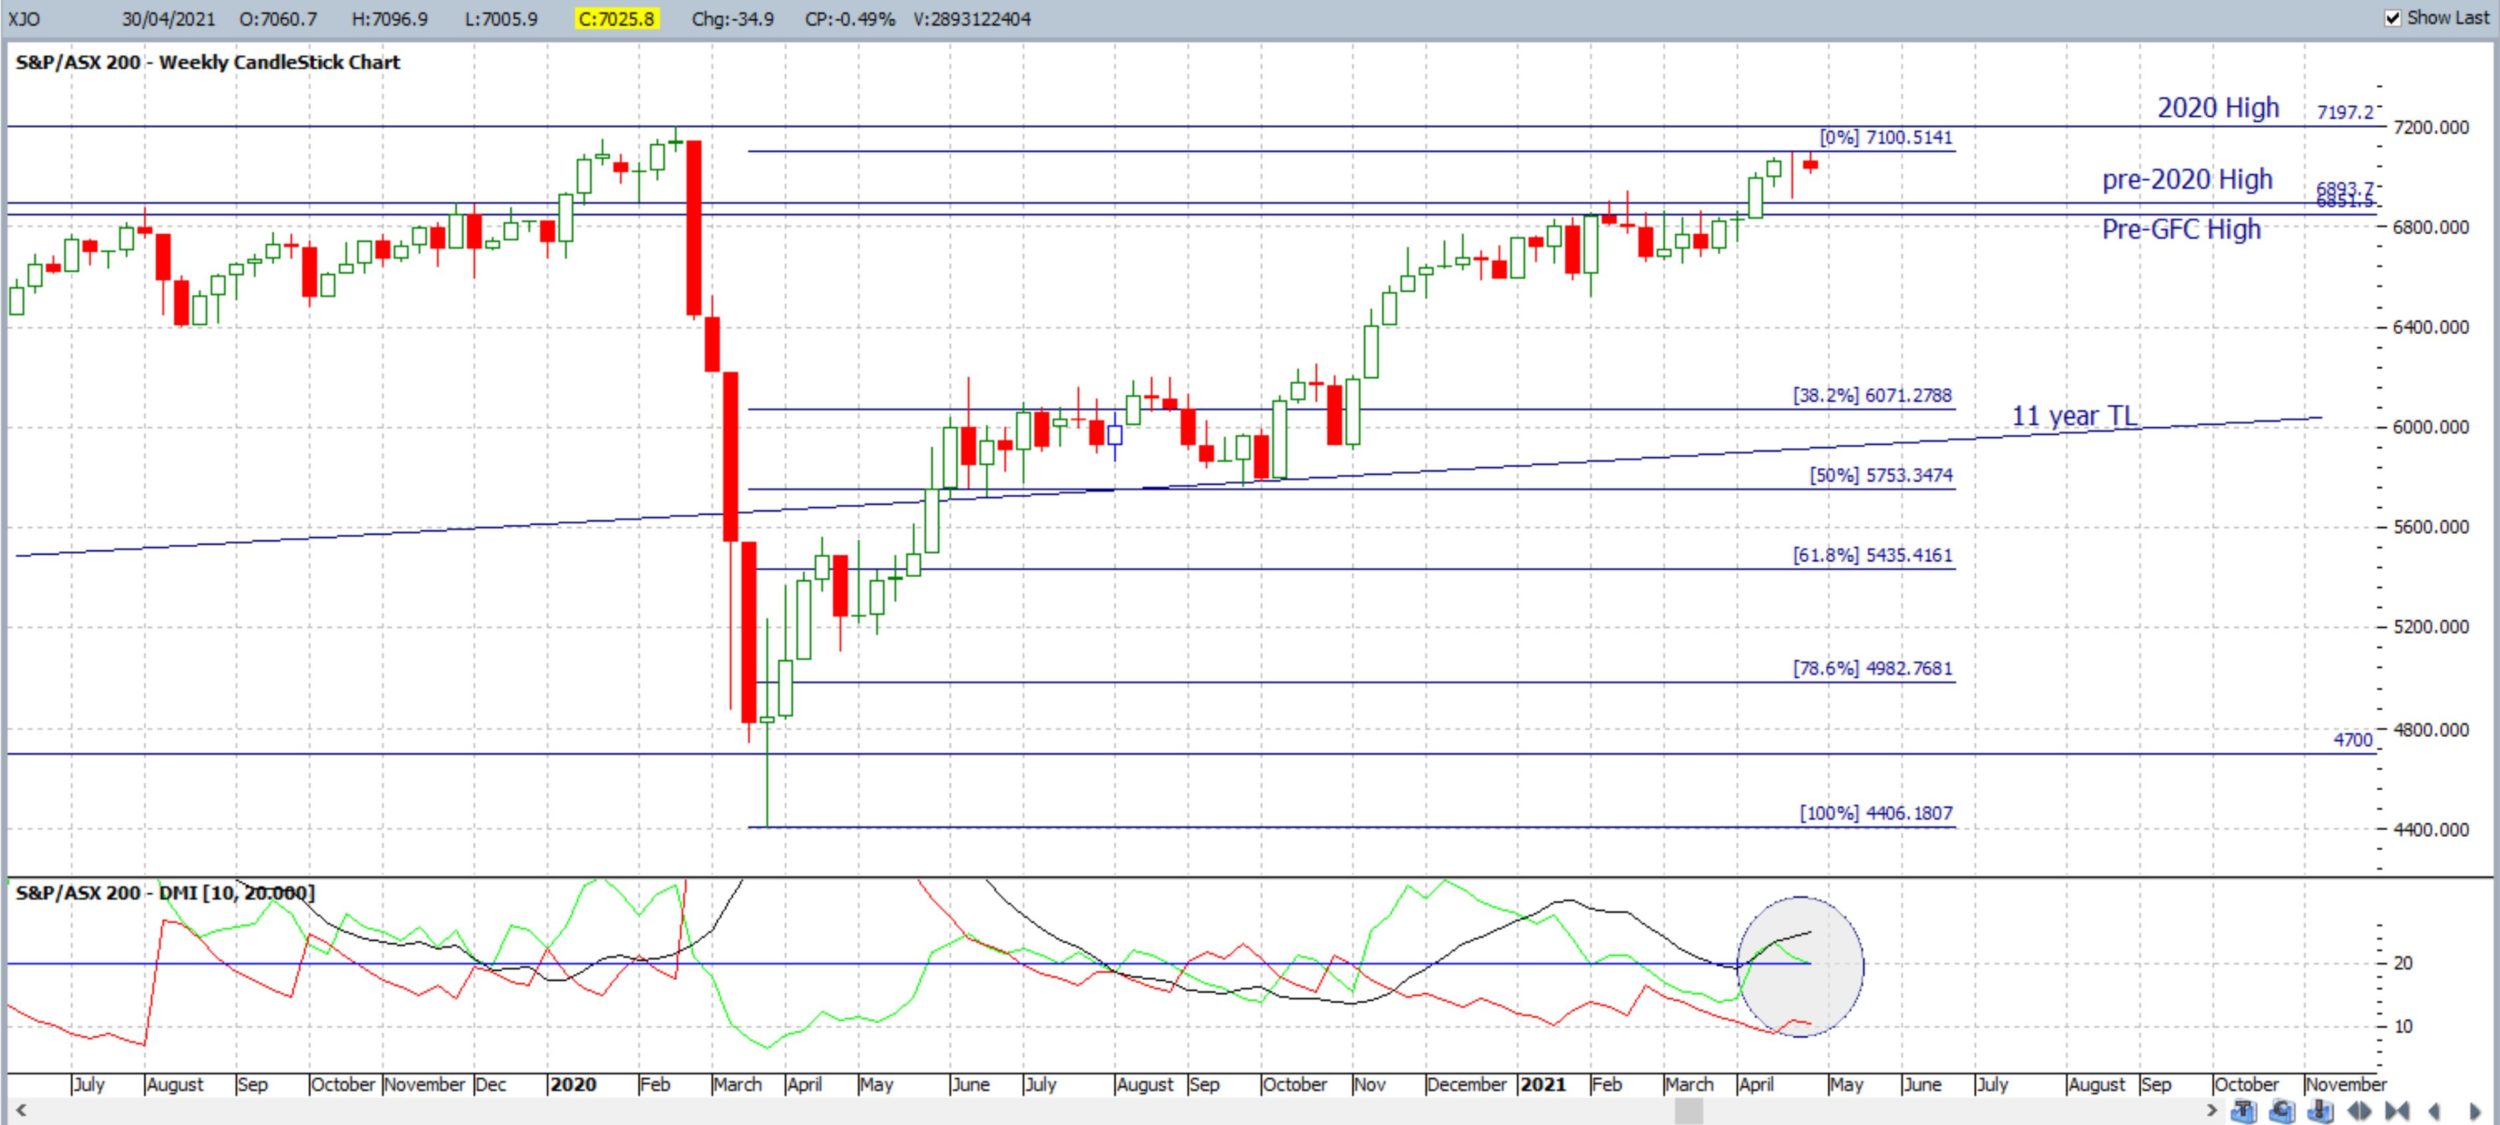
Task: Click the [0%] 7100.5141 Fibonacci label
Action: click(x=1886, y=137)
